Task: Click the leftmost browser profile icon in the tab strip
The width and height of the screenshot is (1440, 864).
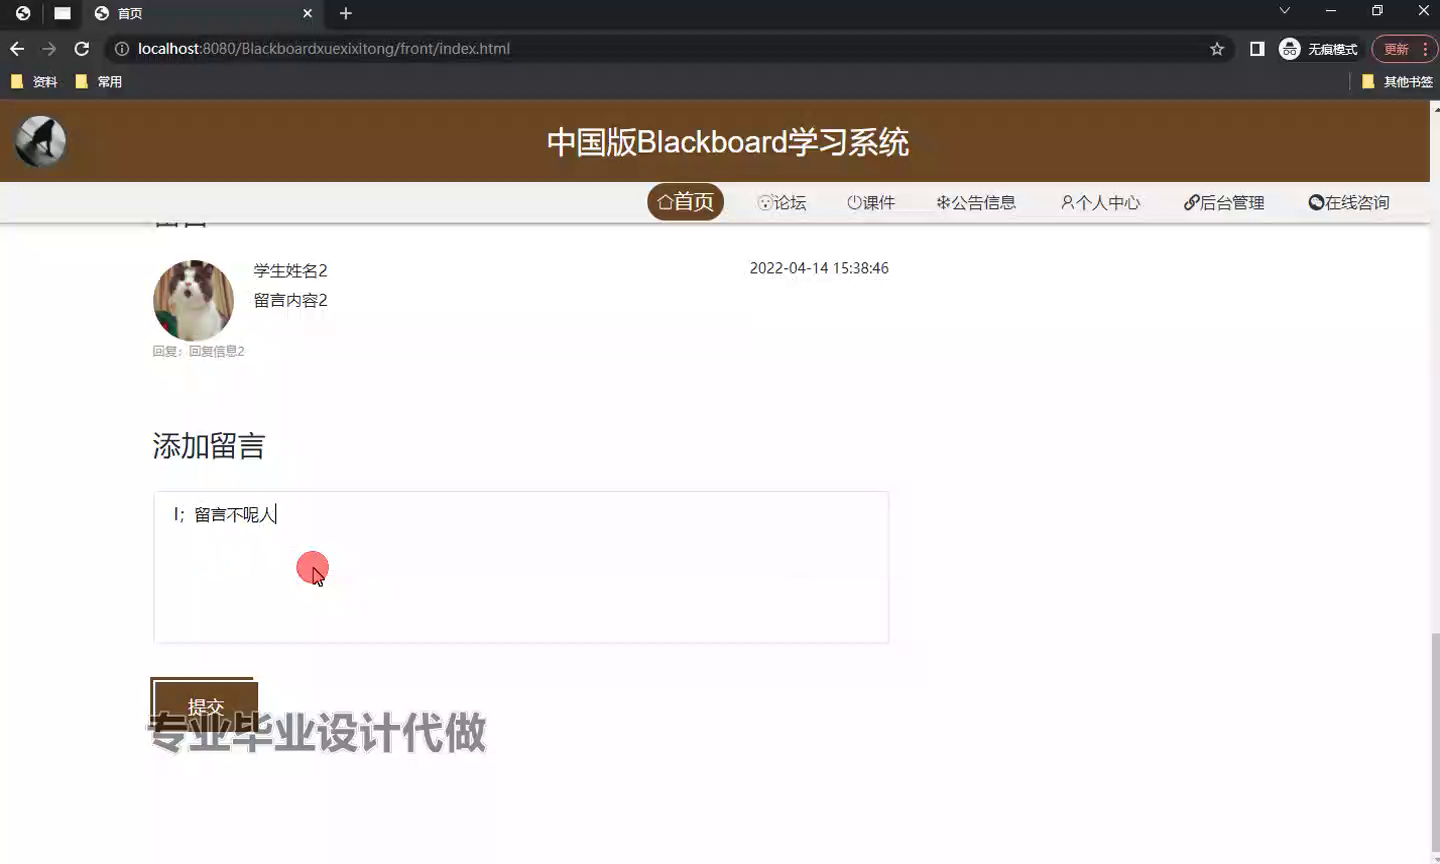Action: click(x=23, y=13)
